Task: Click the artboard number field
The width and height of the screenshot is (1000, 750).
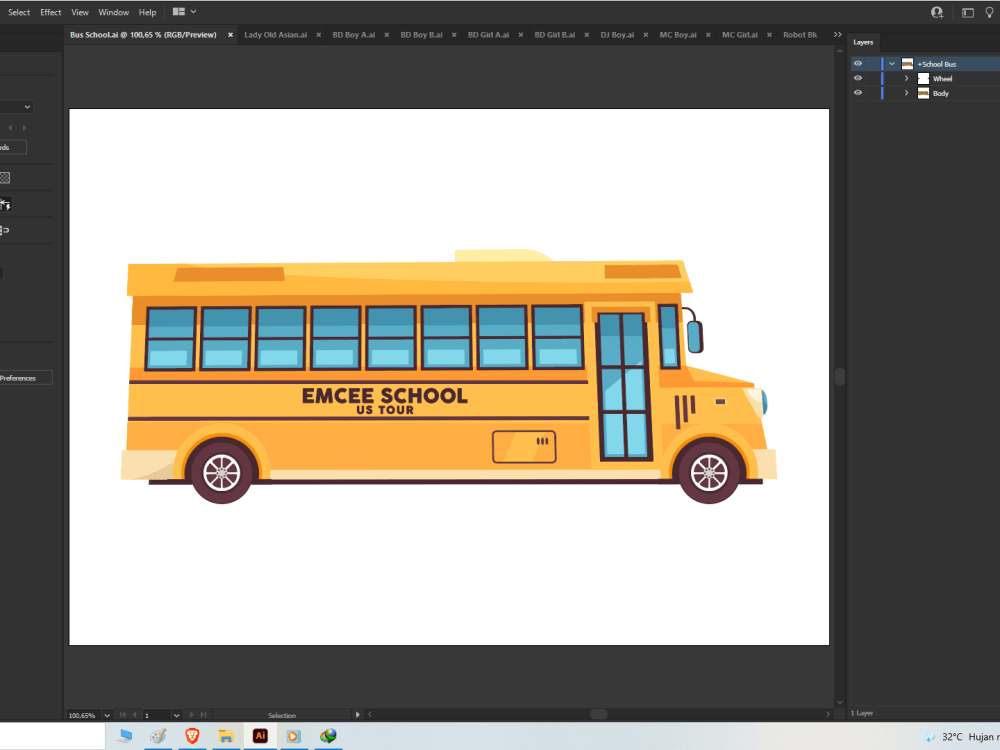Action: point(157,715)
